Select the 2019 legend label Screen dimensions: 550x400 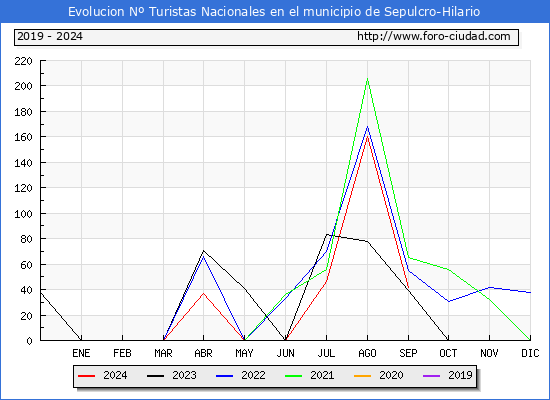460,375
